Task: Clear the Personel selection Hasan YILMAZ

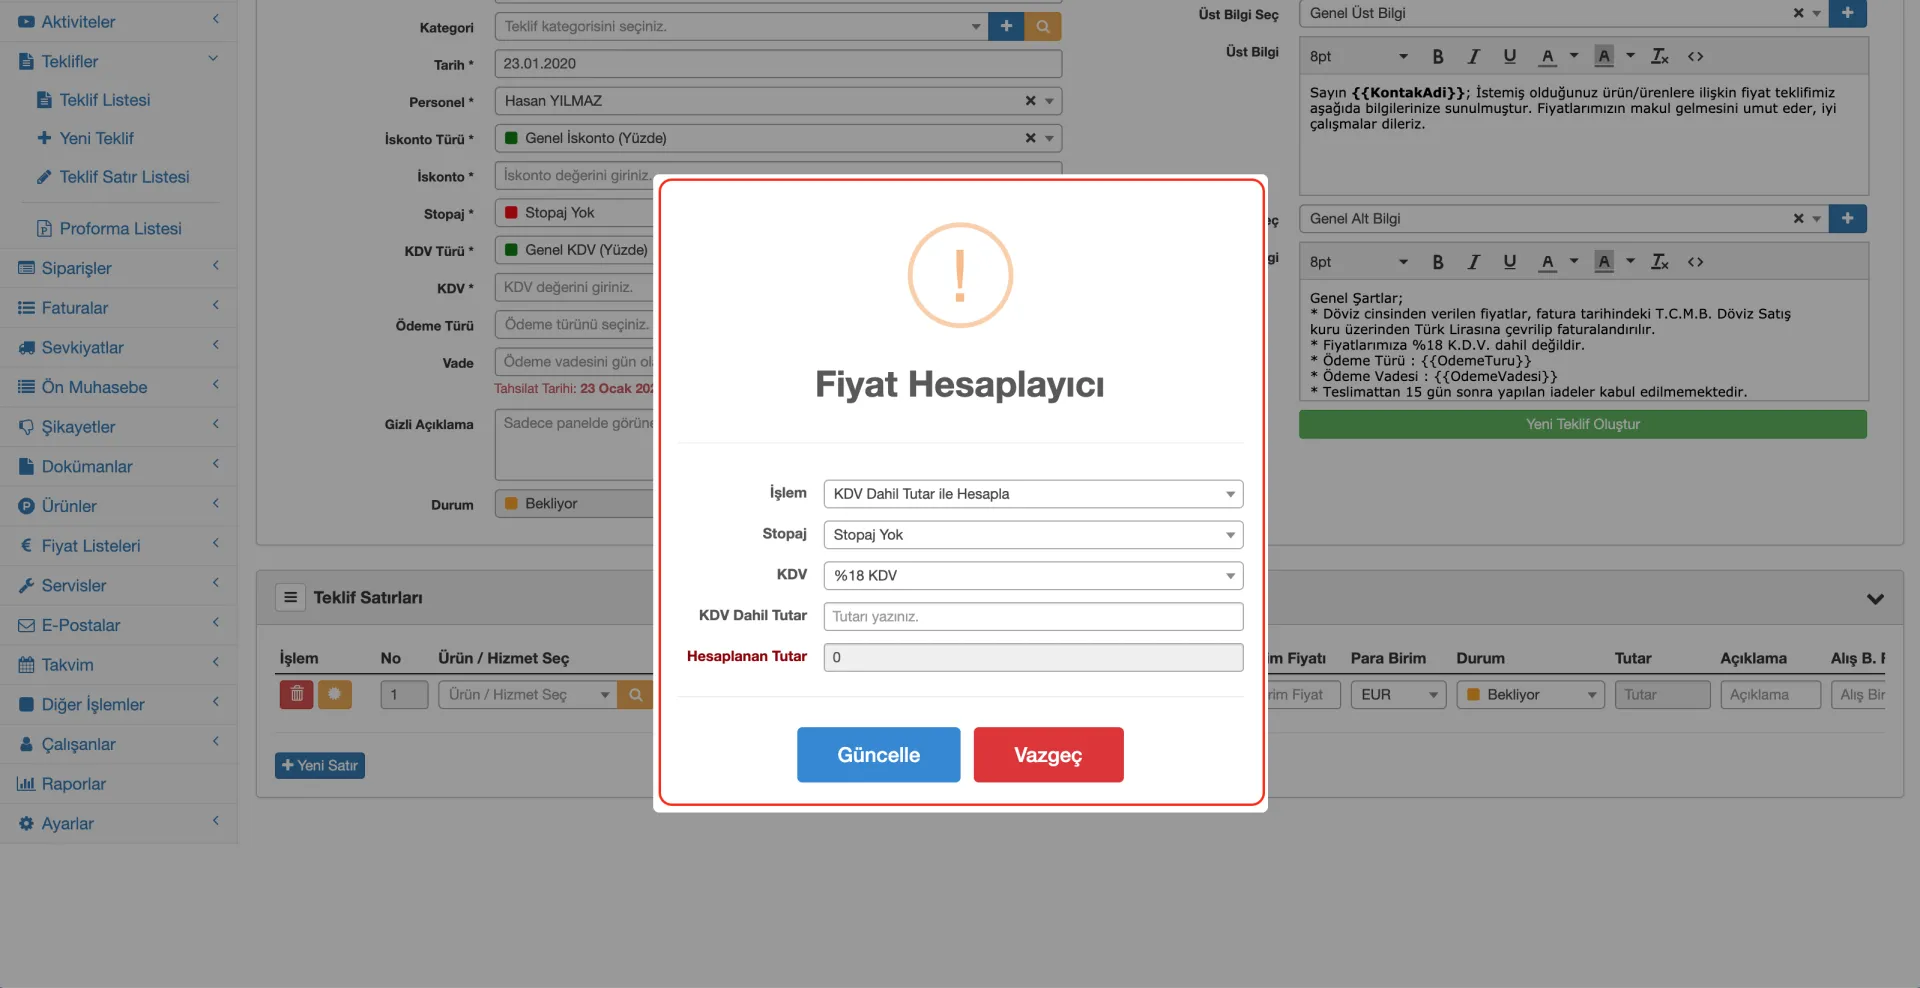Action: pyautogui.click(x=1030, y=101)
